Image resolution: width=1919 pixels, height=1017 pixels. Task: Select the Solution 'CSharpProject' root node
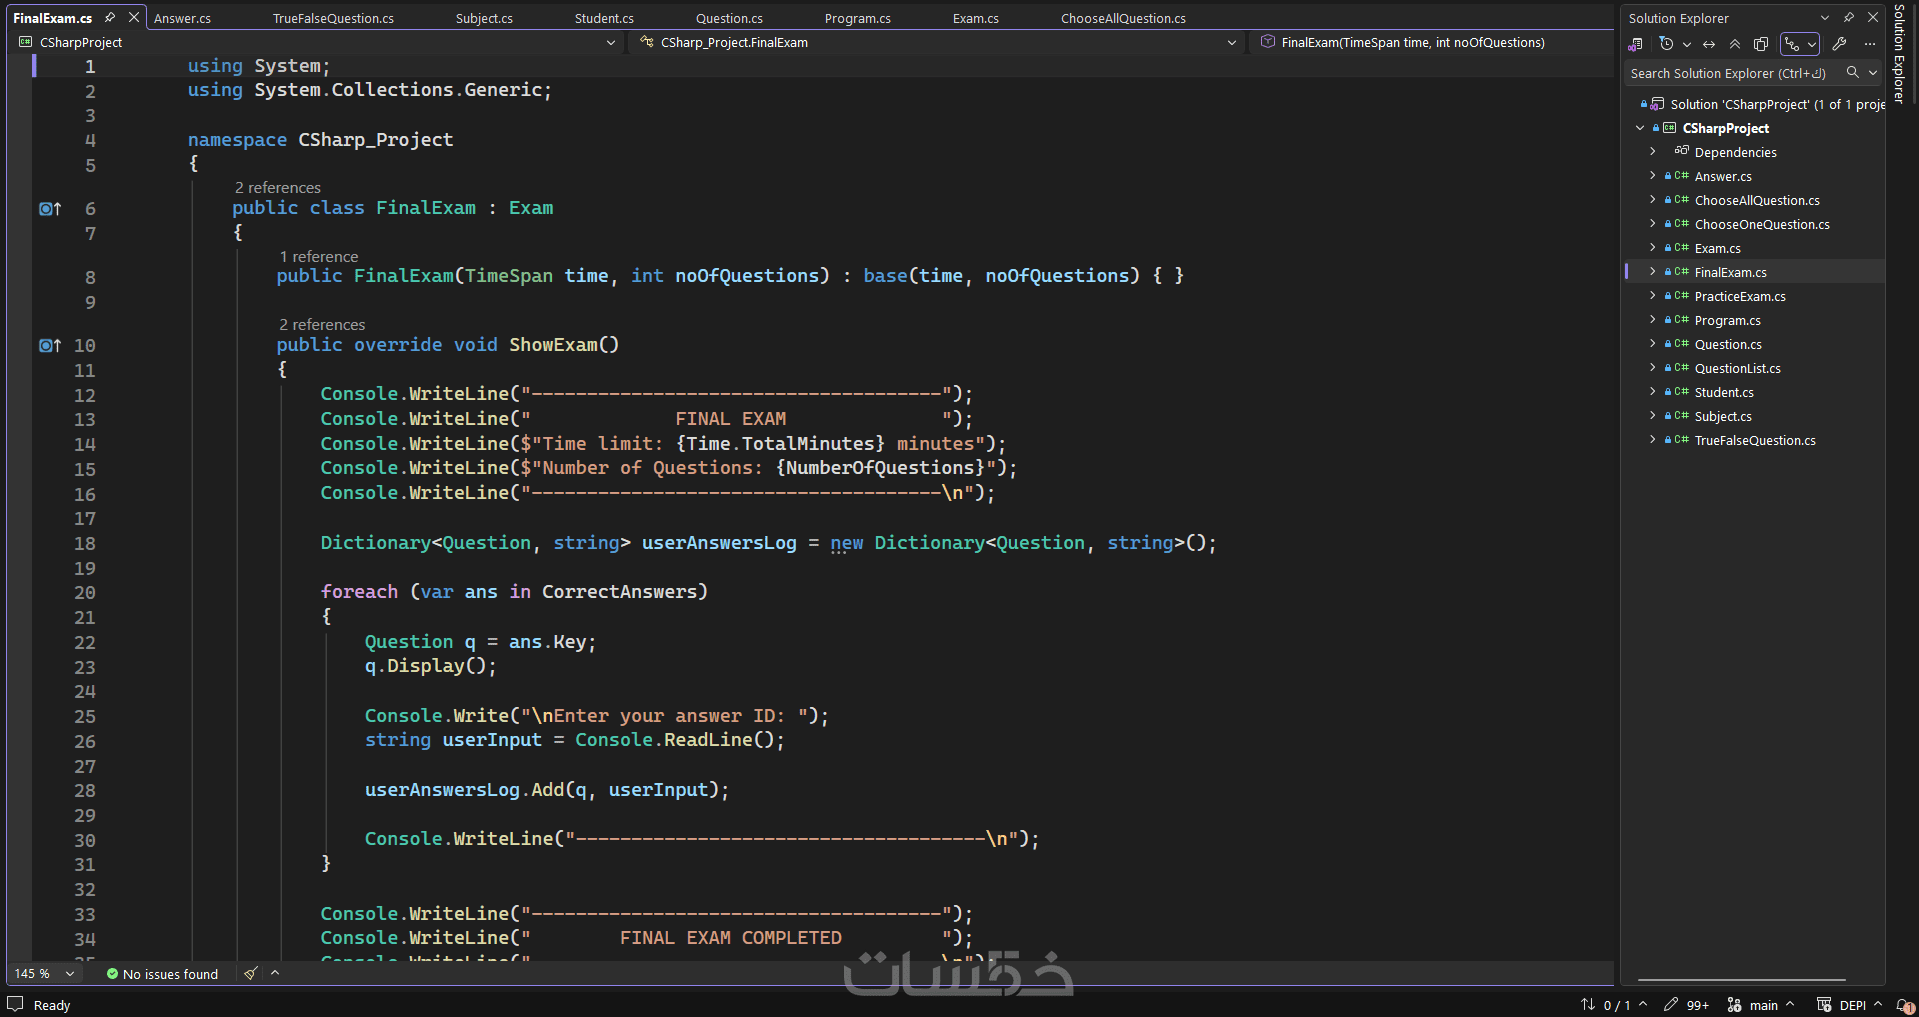tap(1777, 104)
